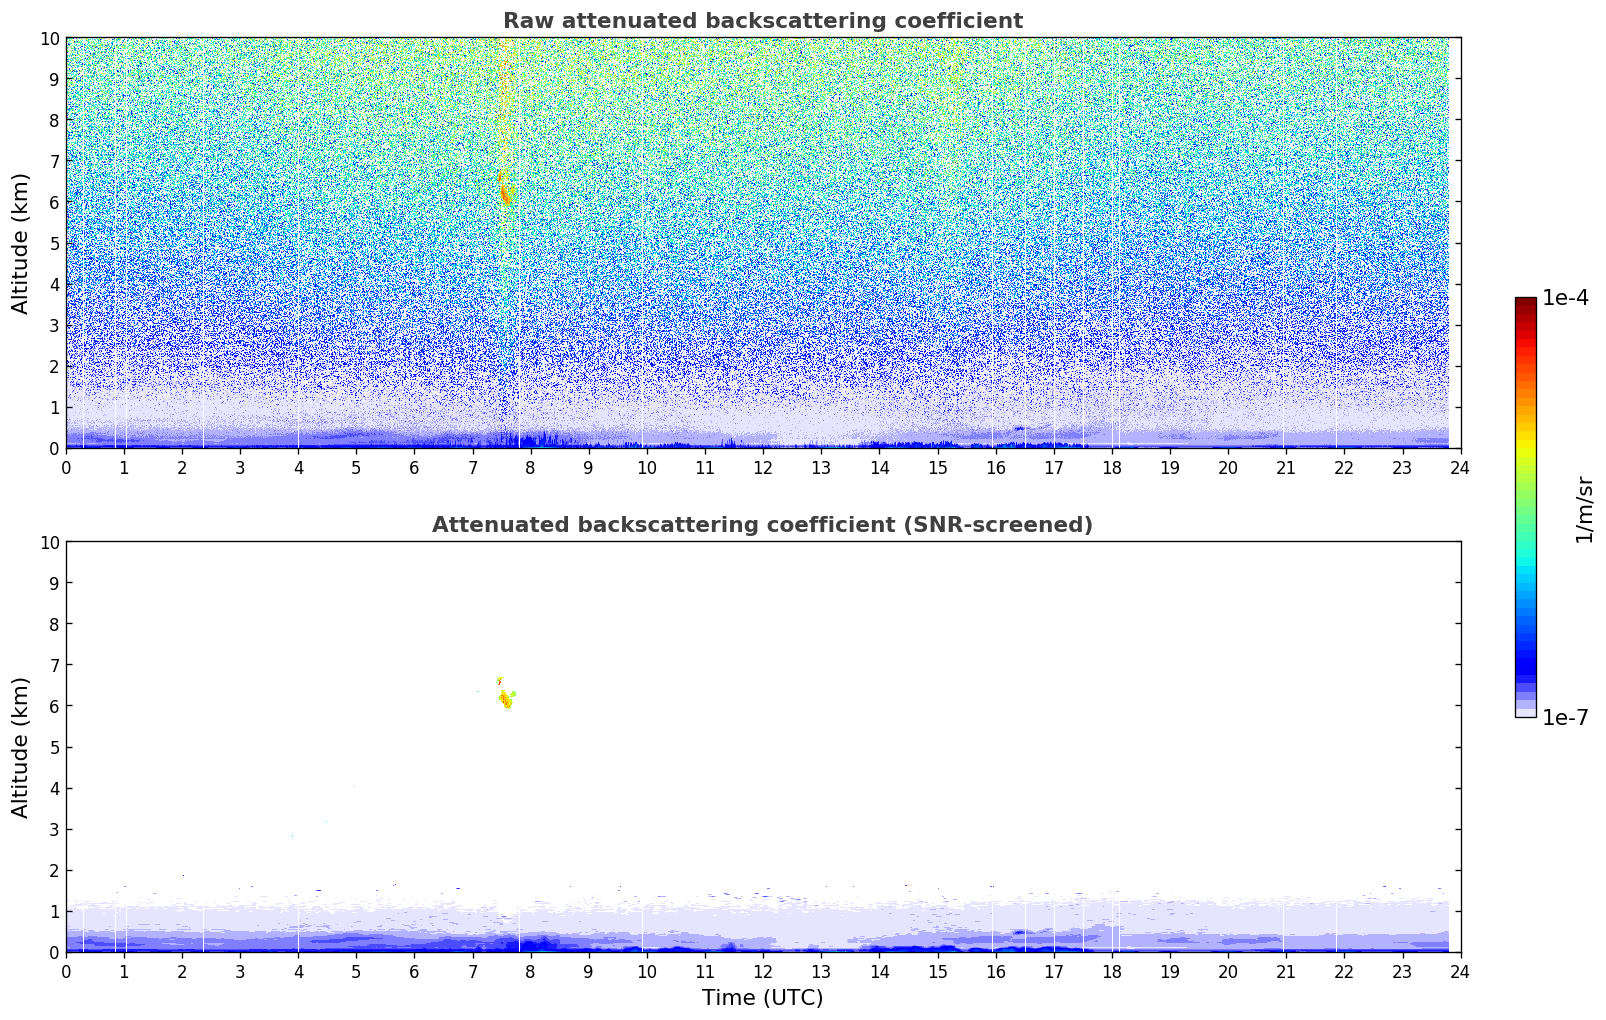
Task: Click time tick "12" under the SNR-screened plot
Action: tap(763, 971)
